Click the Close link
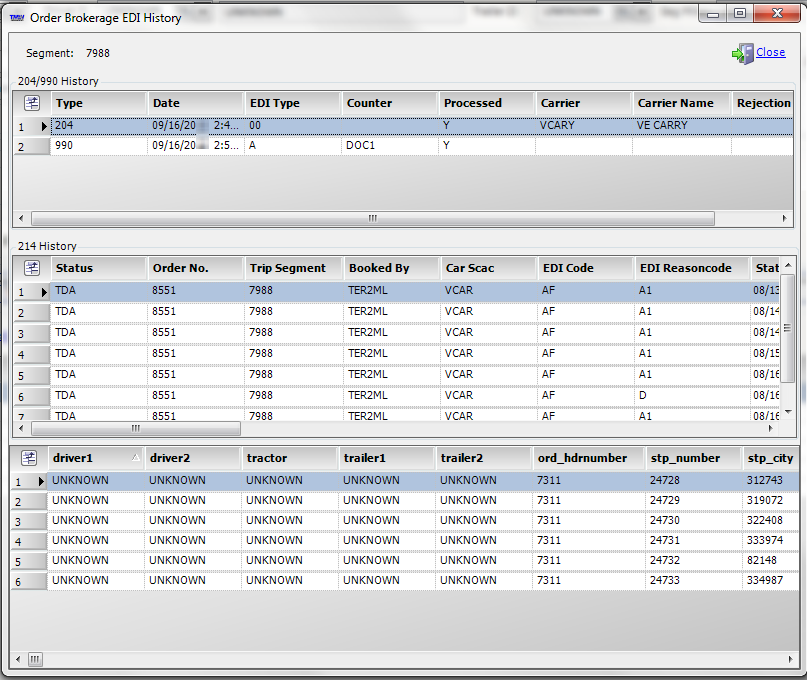Image resolution: width=807 pixels, height=680 pixels. 770,52
